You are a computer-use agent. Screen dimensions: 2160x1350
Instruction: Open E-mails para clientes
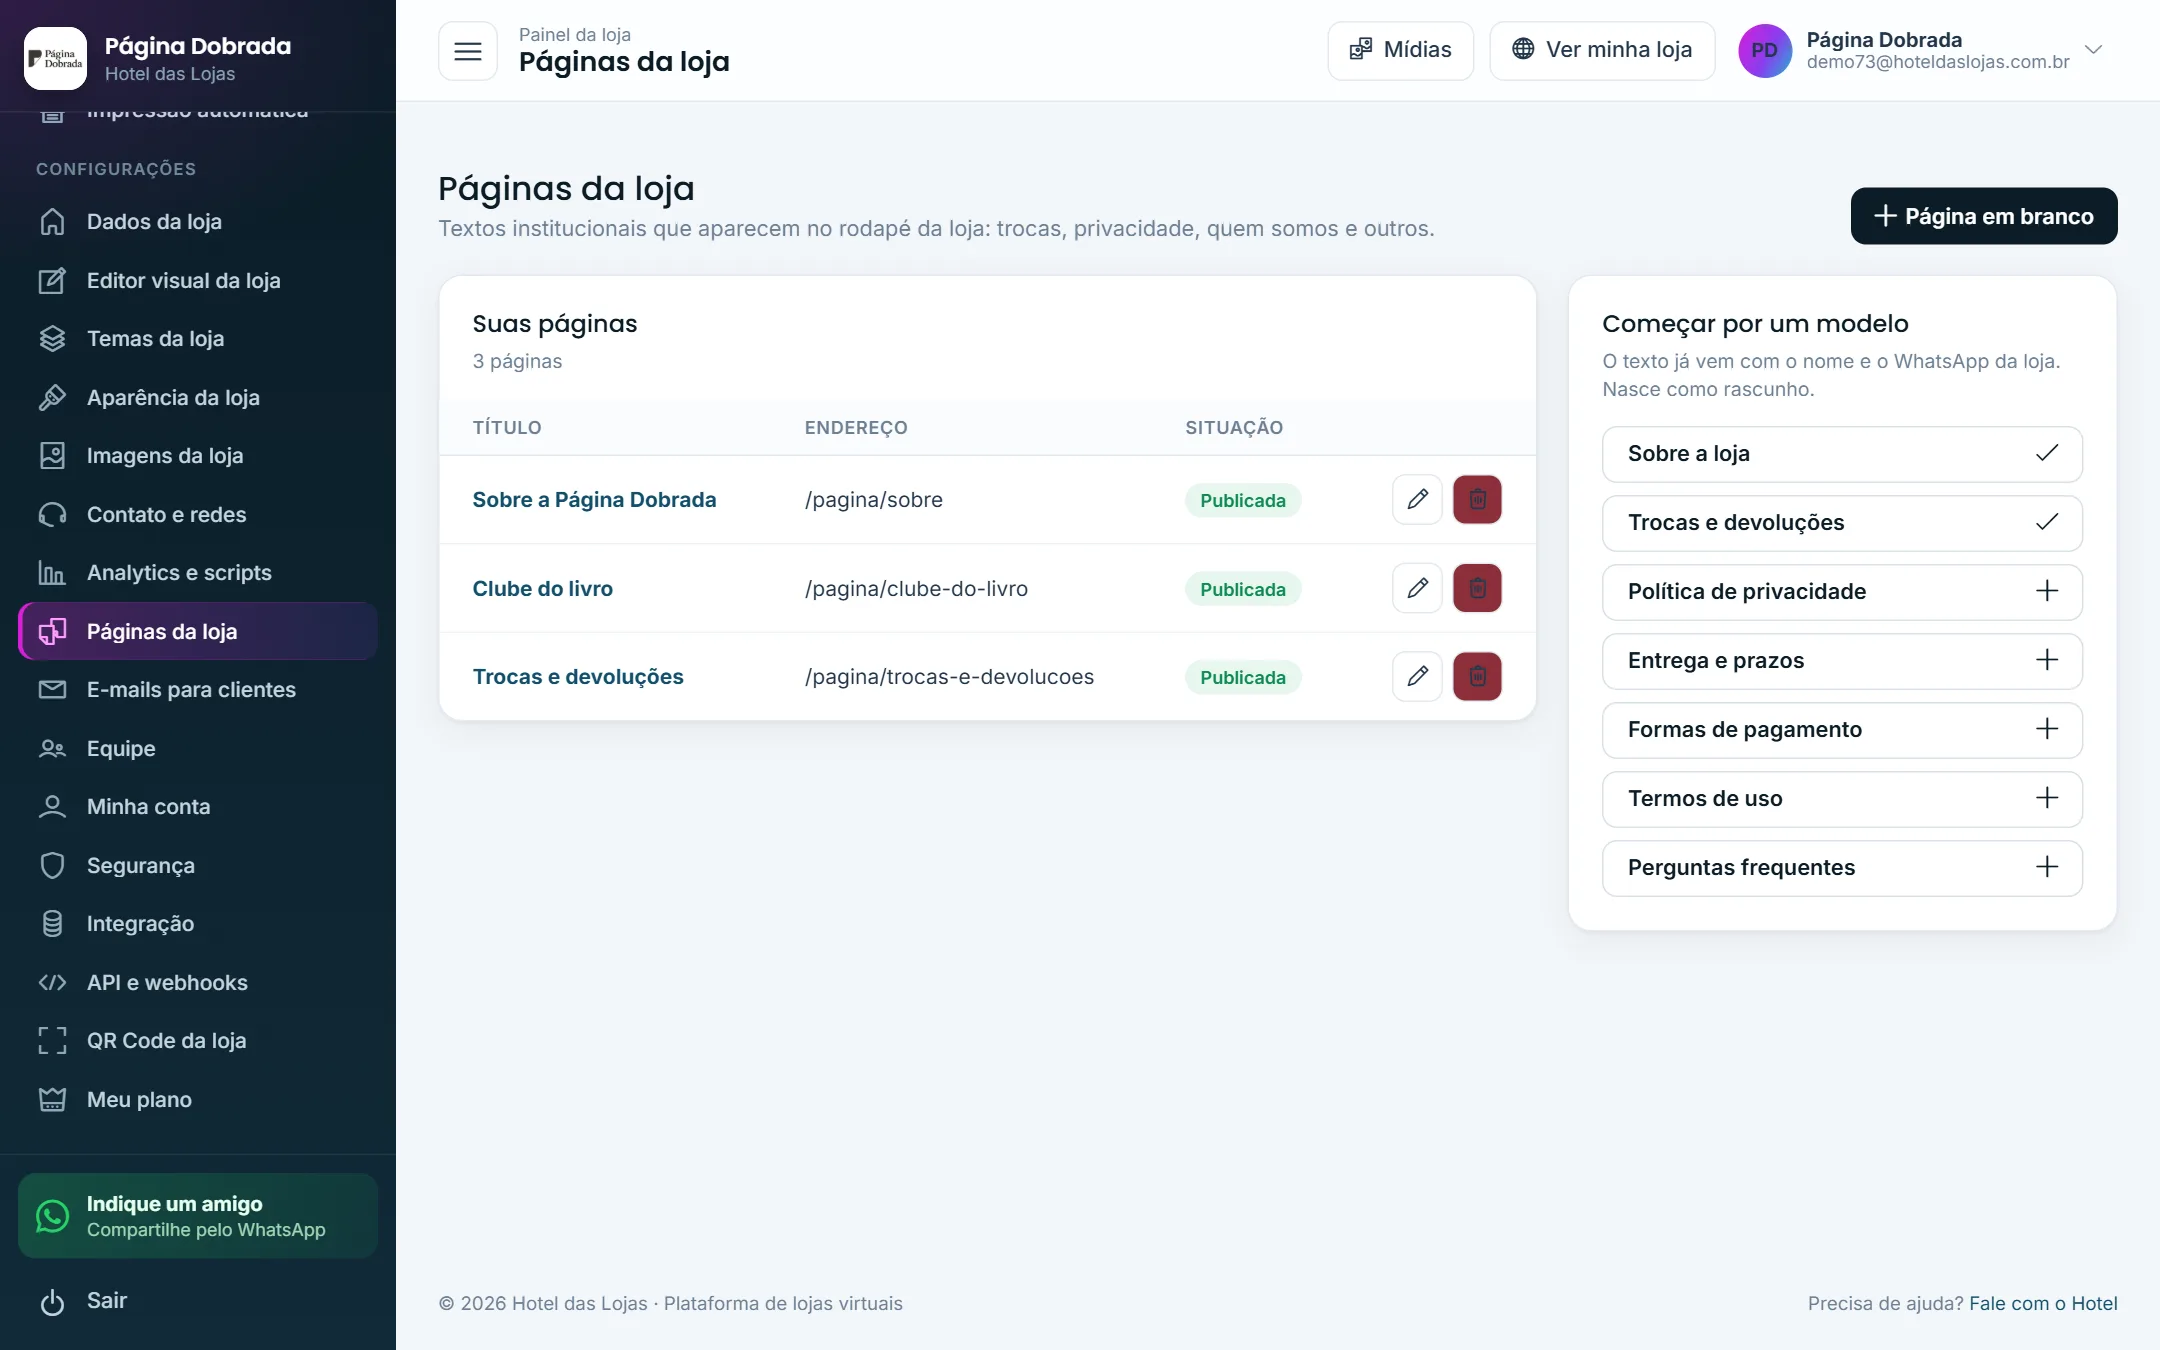click(198, 689)
